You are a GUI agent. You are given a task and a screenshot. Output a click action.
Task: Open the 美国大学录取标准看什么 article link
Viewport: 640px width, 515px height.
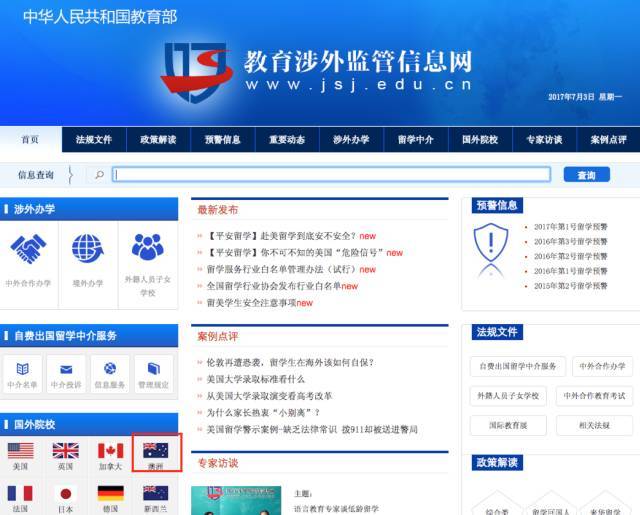coord(255,379)
